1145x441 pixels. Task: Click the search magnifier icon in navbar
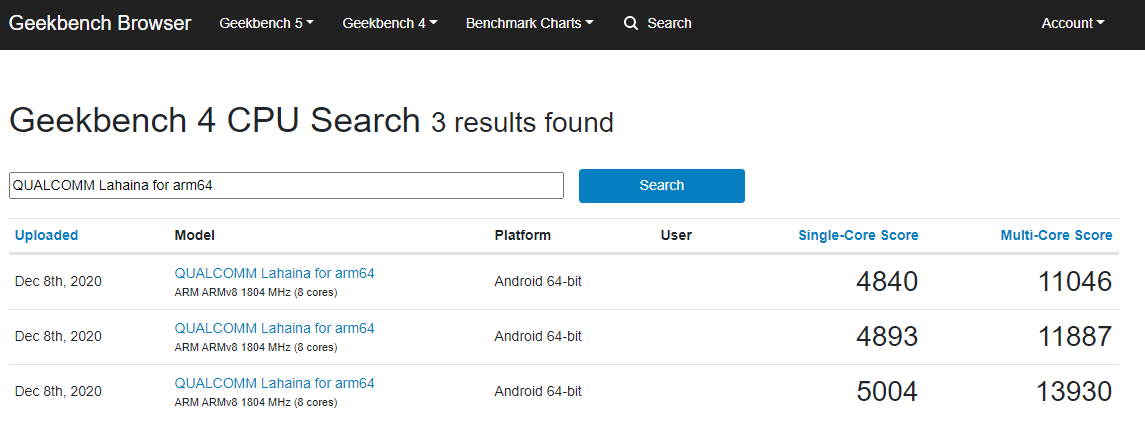pos(631,23)
